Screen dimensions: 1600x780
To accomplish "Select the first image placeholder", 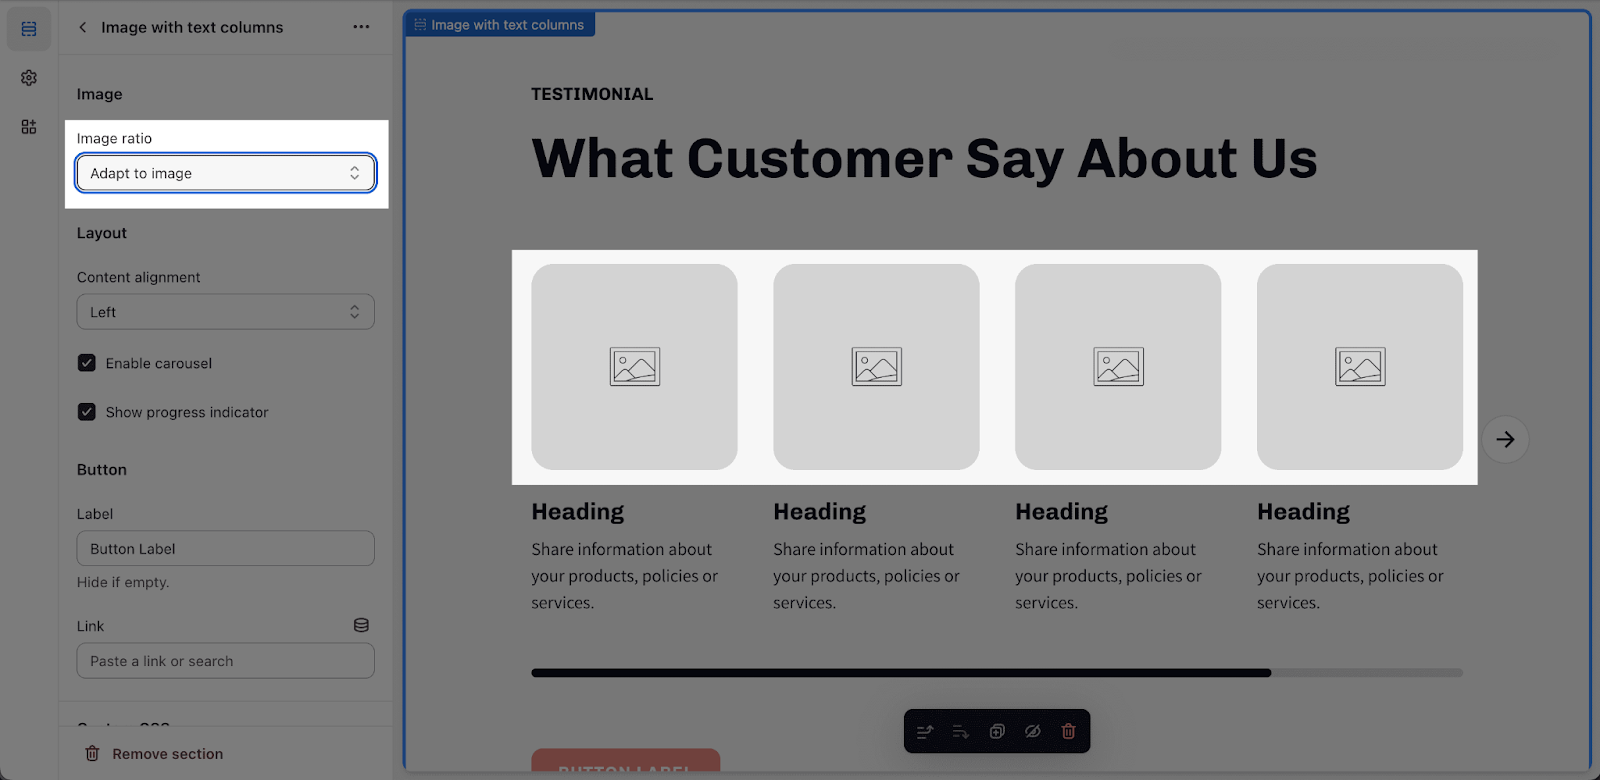I will pos(635,367).
